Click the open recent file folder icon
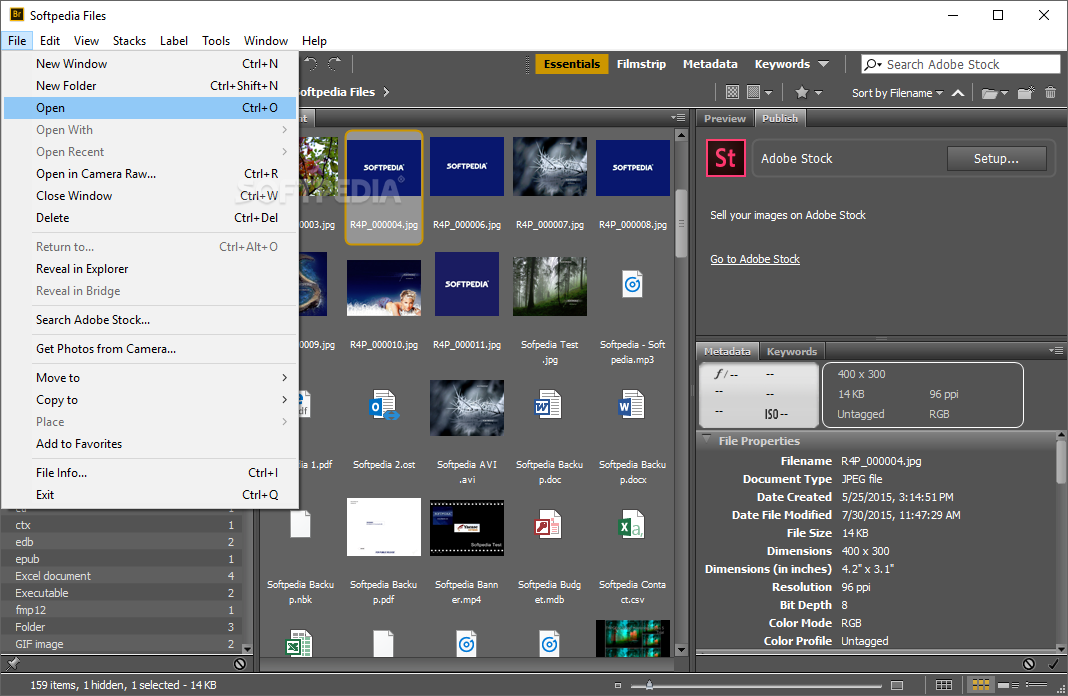 [990, 93]
